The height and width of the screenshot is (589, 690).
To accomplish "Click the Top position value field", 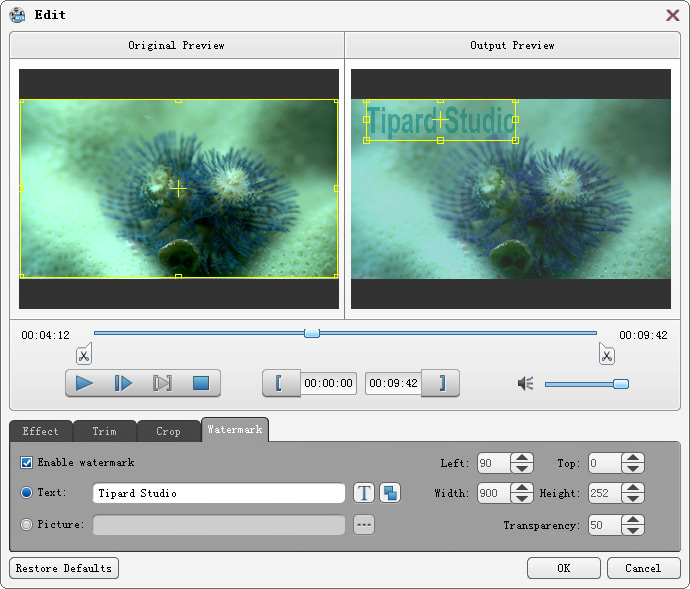I will (x=605, y=463).
